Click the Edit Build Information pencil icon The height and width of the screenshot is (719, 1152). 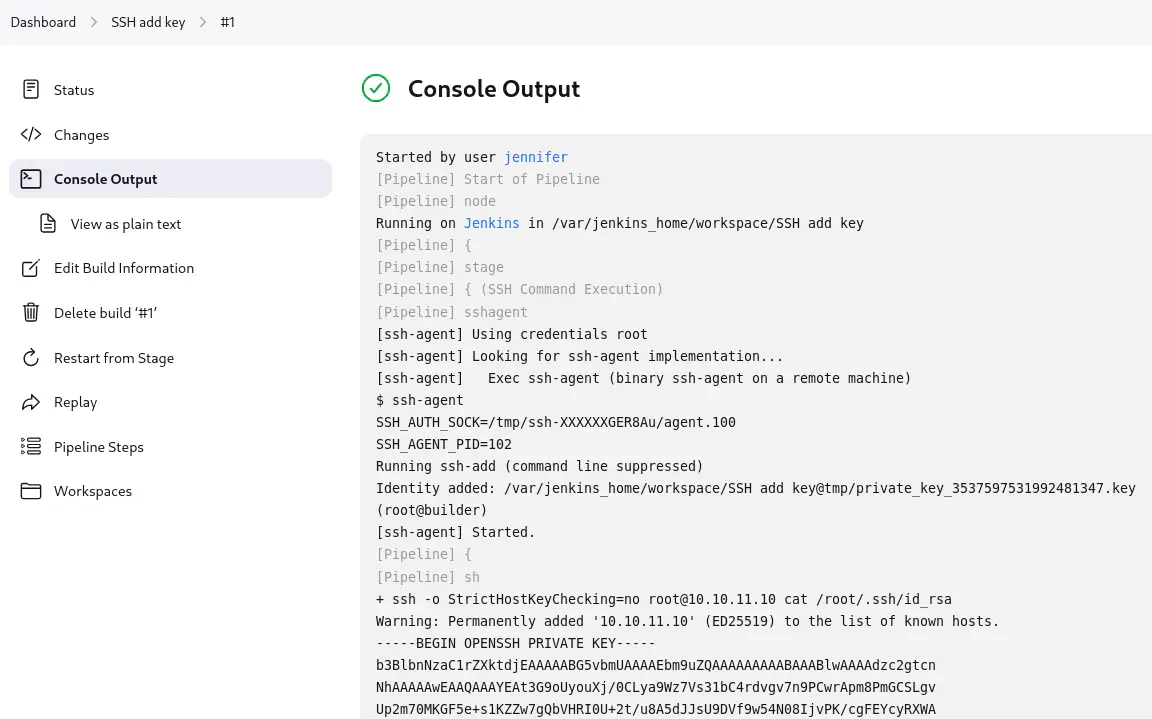31,268
